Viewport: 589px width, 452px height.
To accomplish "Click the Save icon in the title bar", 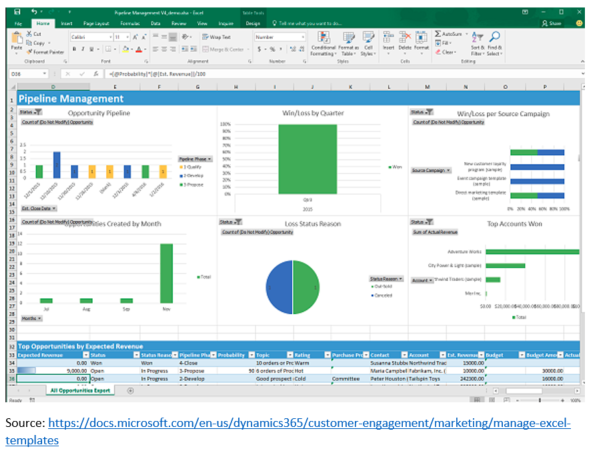I will coord(17,12).
